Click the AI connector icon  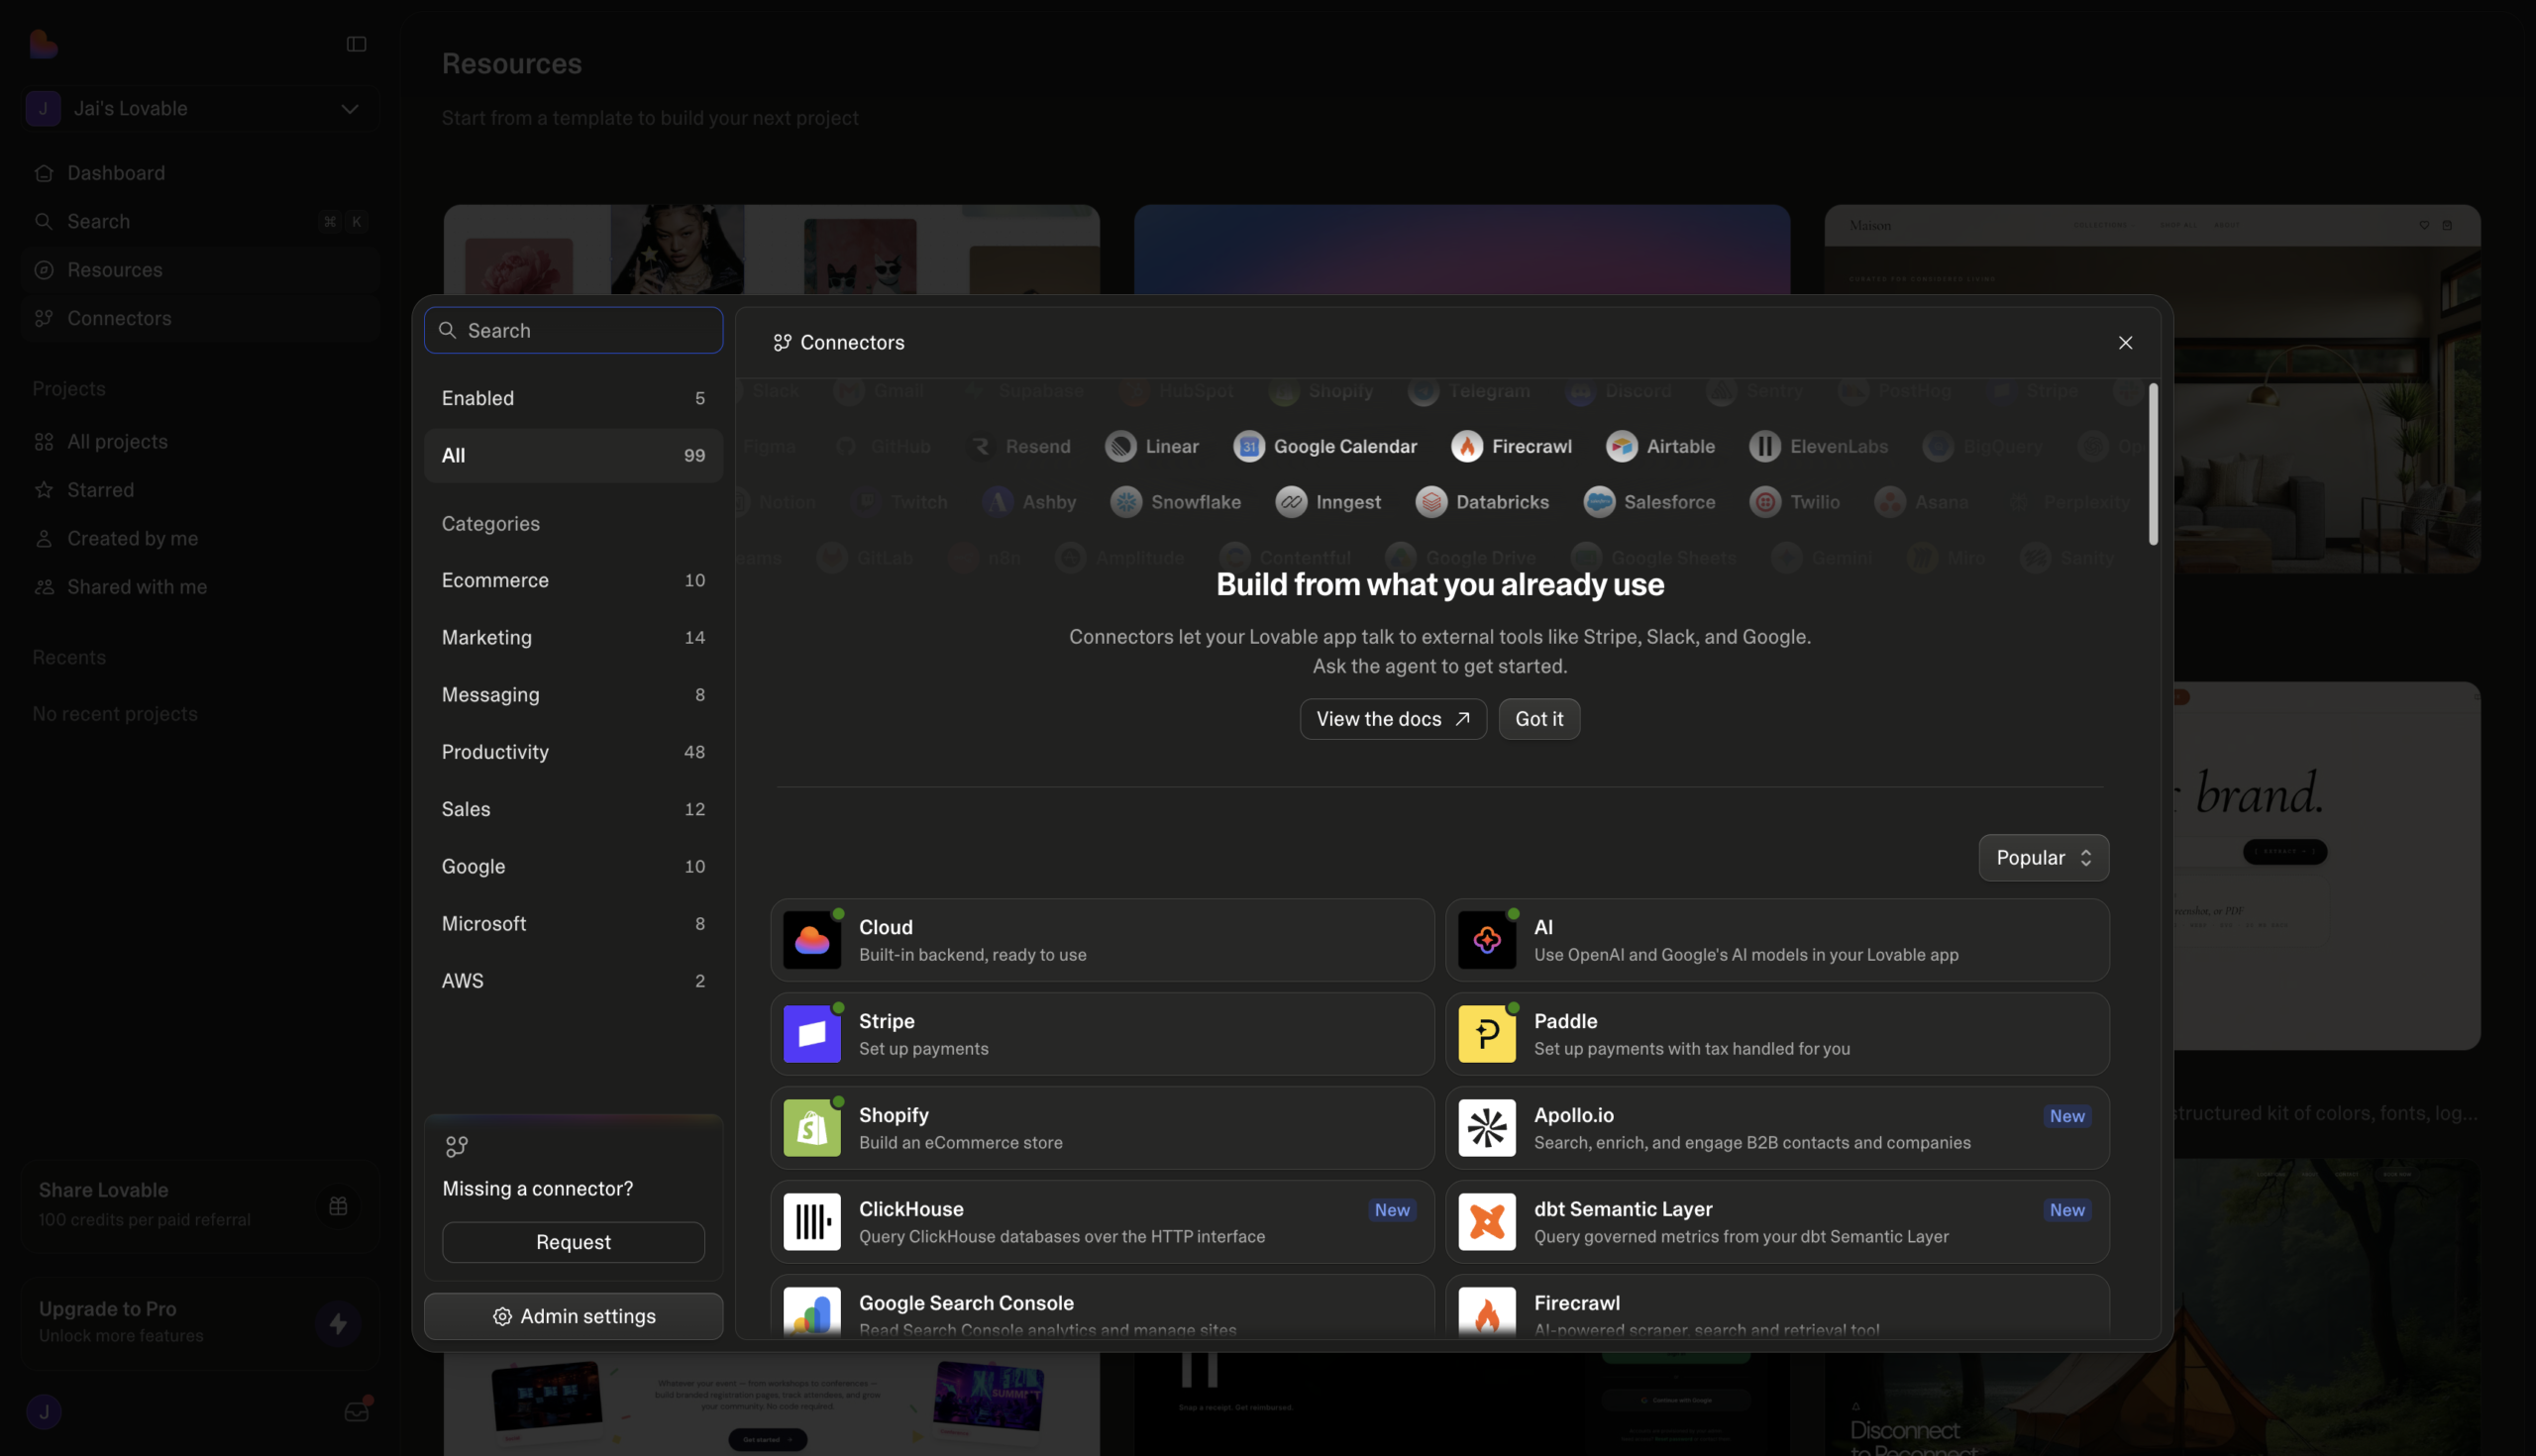coord(1486,940)
